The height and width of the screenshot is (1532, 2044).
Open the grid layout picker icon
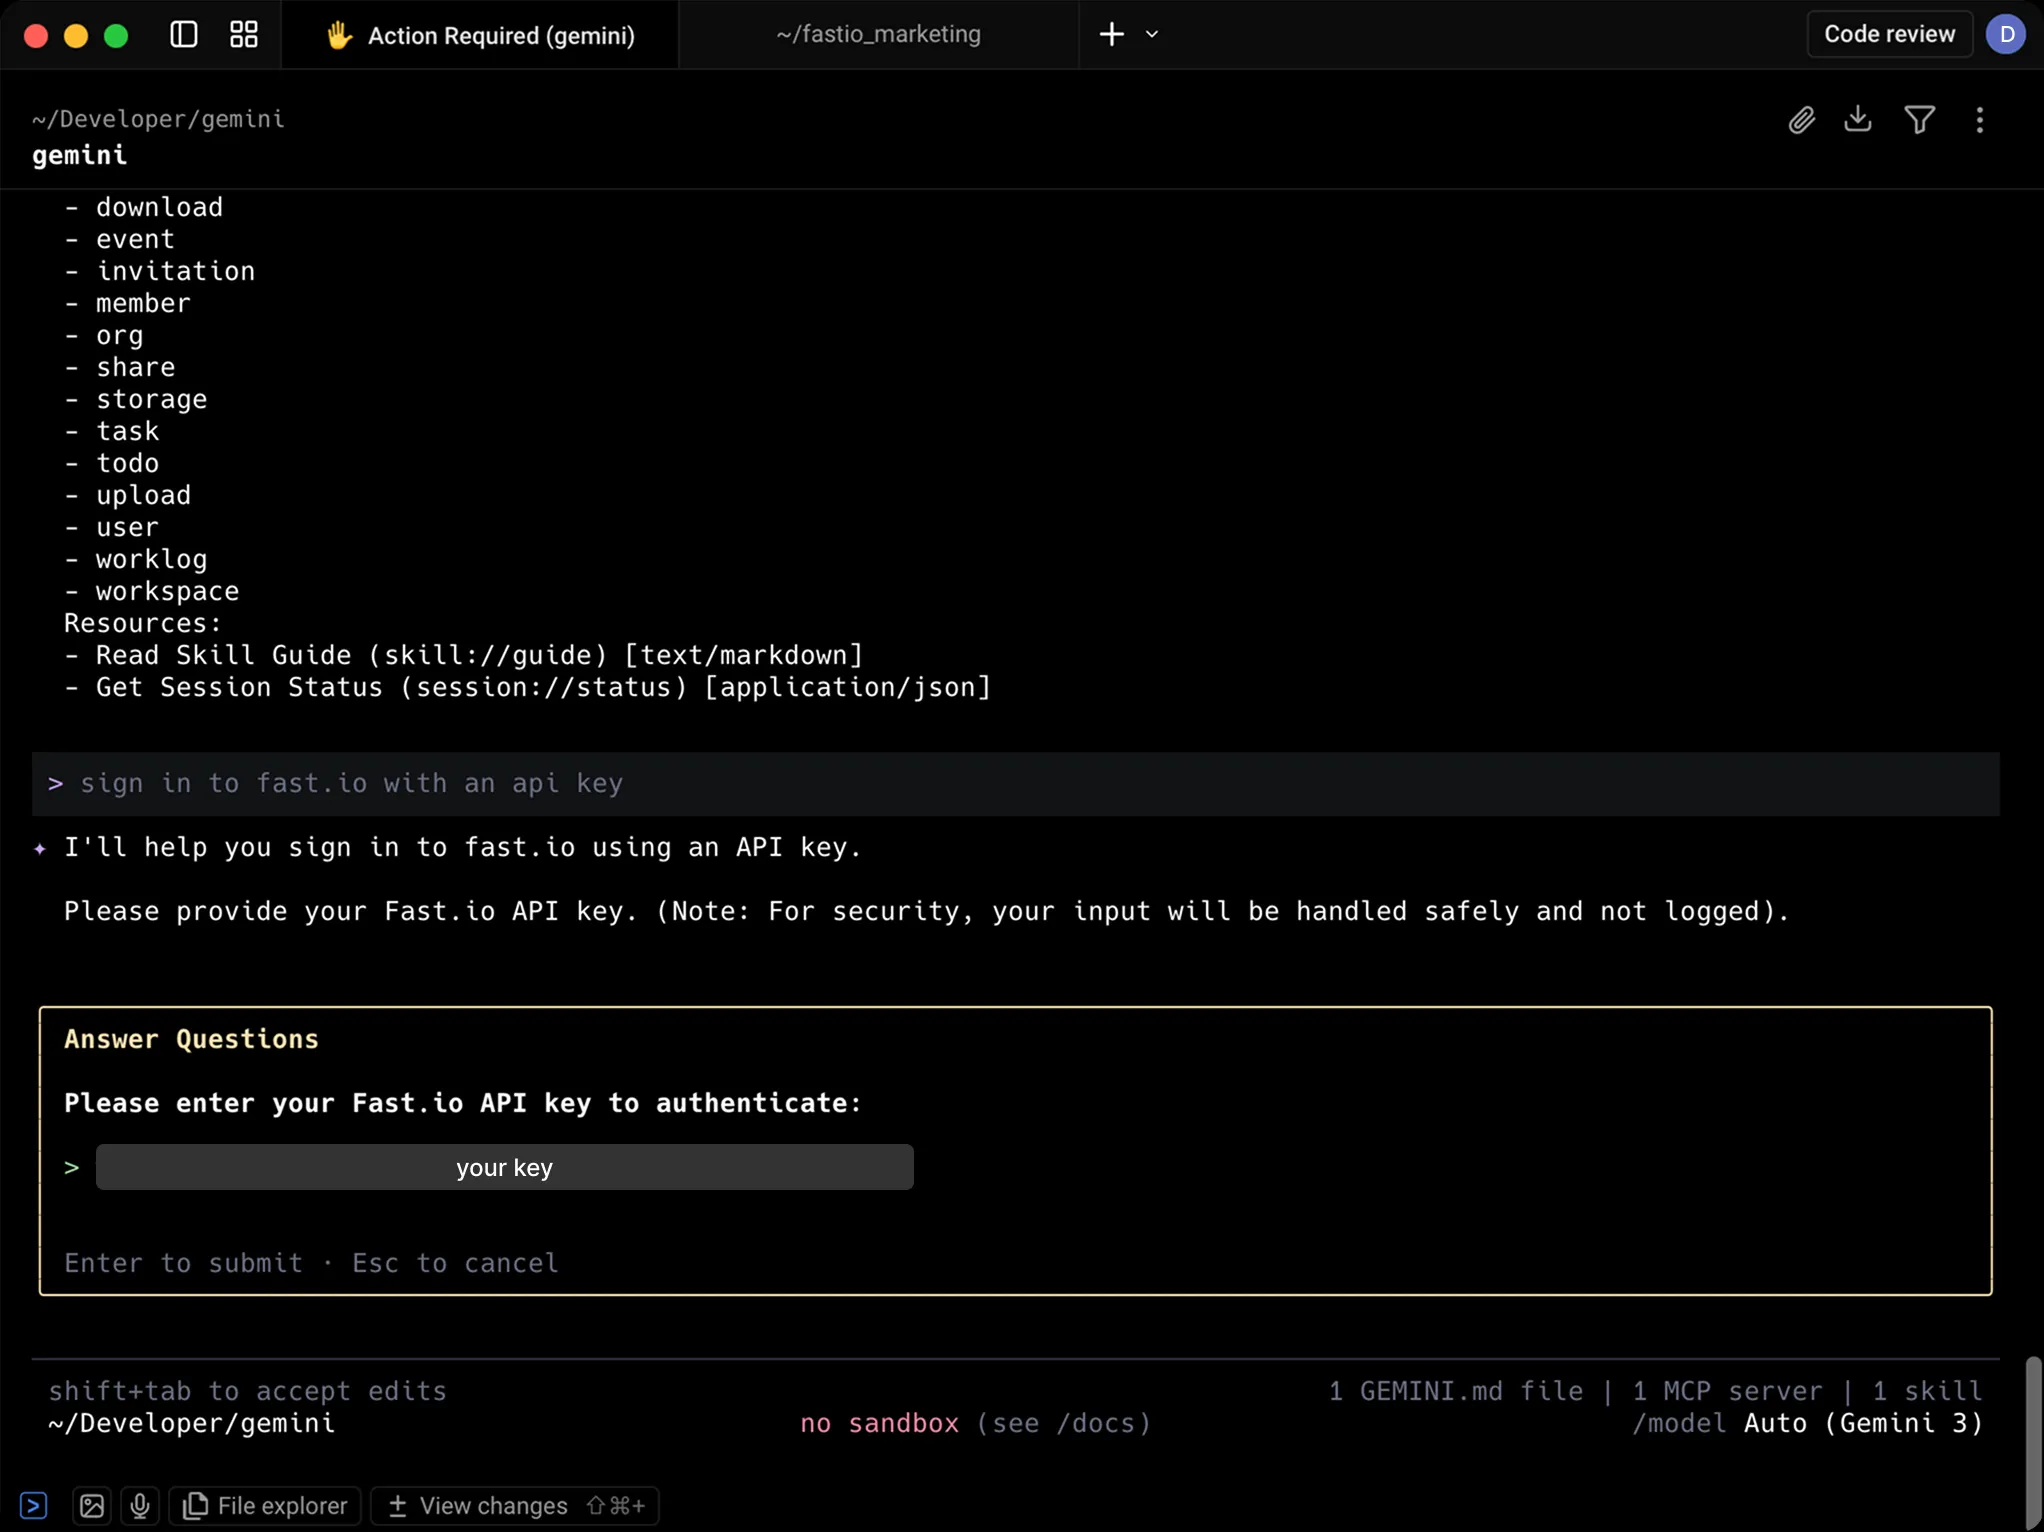[242, 33]
